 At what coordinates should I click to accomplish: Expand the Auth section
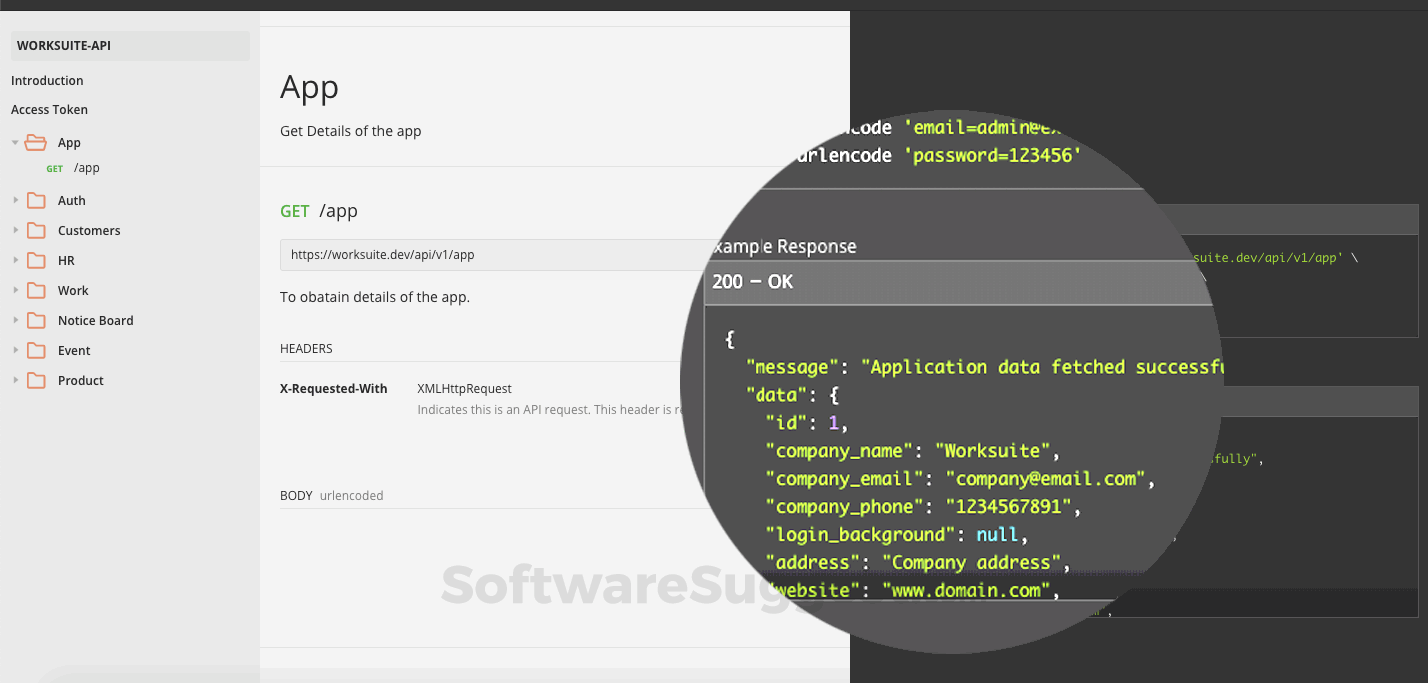pyautogui.click(x=14, y=200)
